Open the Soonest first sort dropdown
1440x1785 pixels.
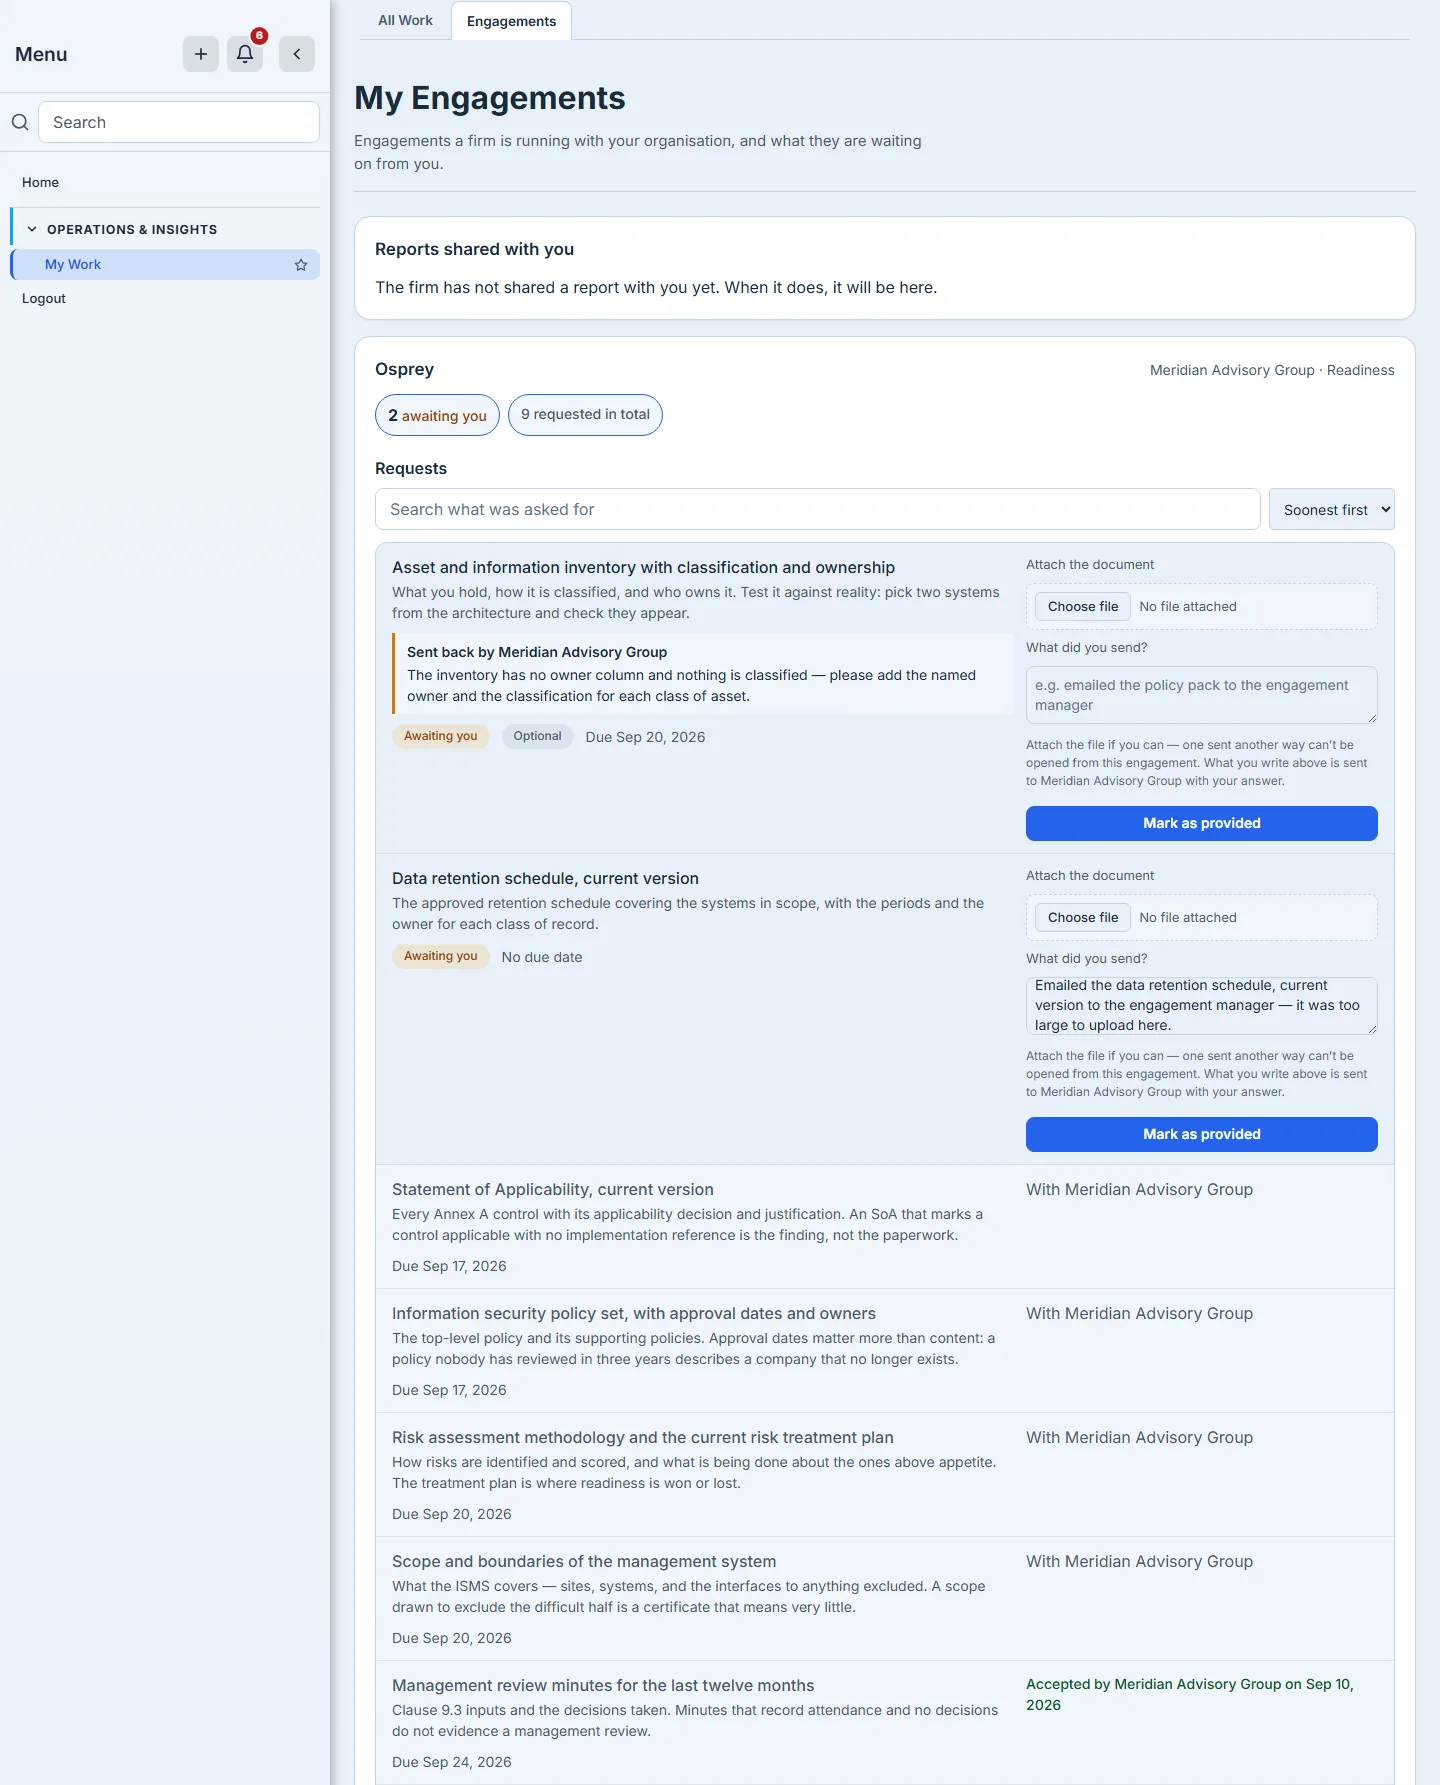[1331, 509]
